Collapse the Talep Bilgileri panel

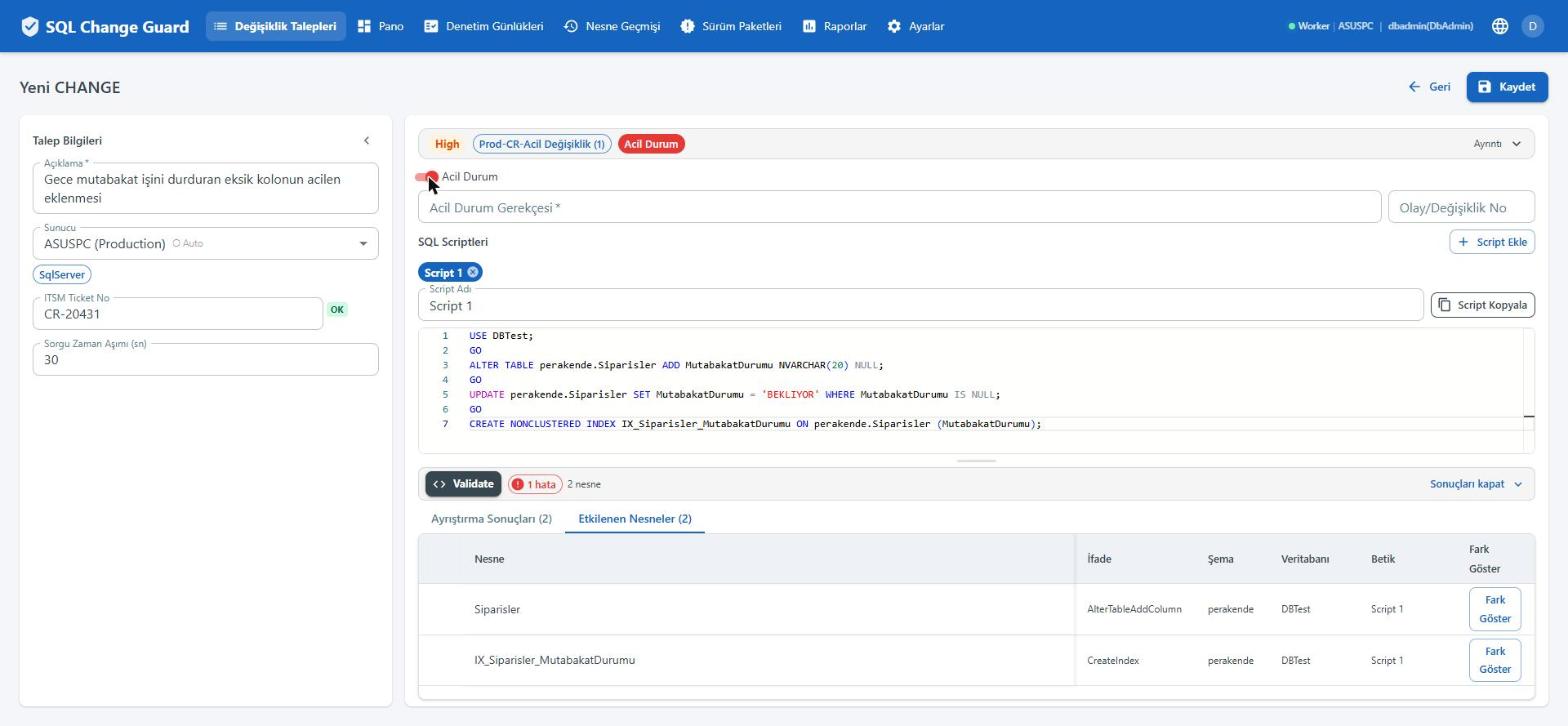366,141
